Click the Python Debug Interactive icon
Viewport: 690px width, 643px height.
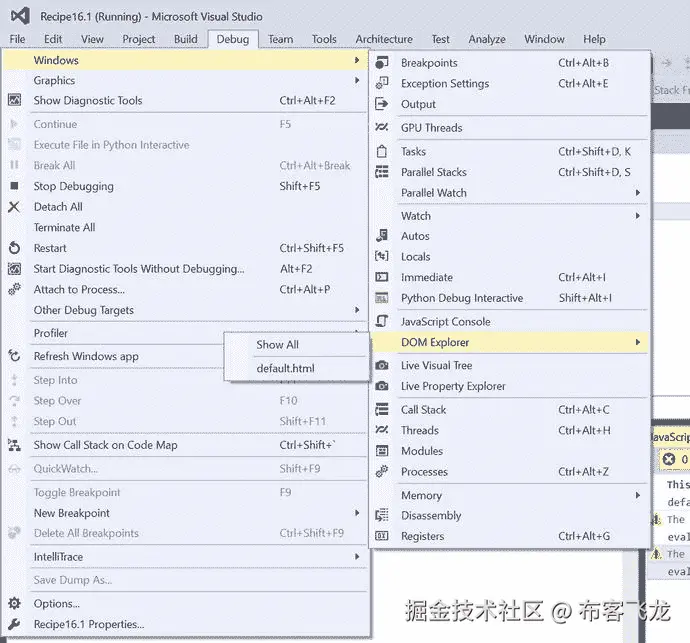(x=382, y=298)
